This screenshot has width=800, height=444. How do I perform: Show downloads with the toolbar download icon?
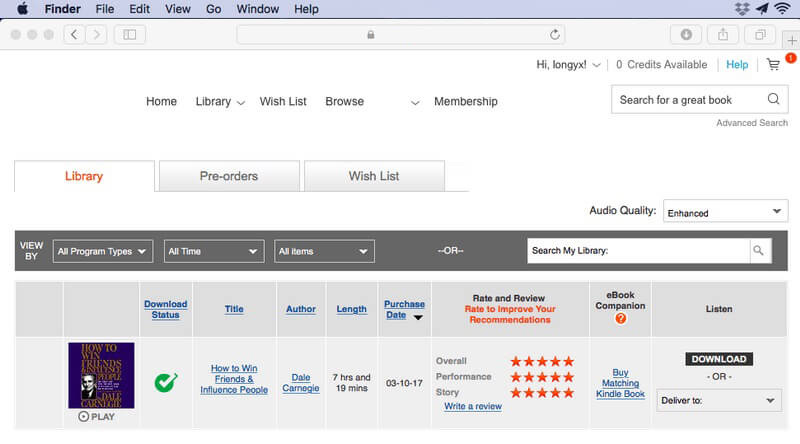[686, 35]
